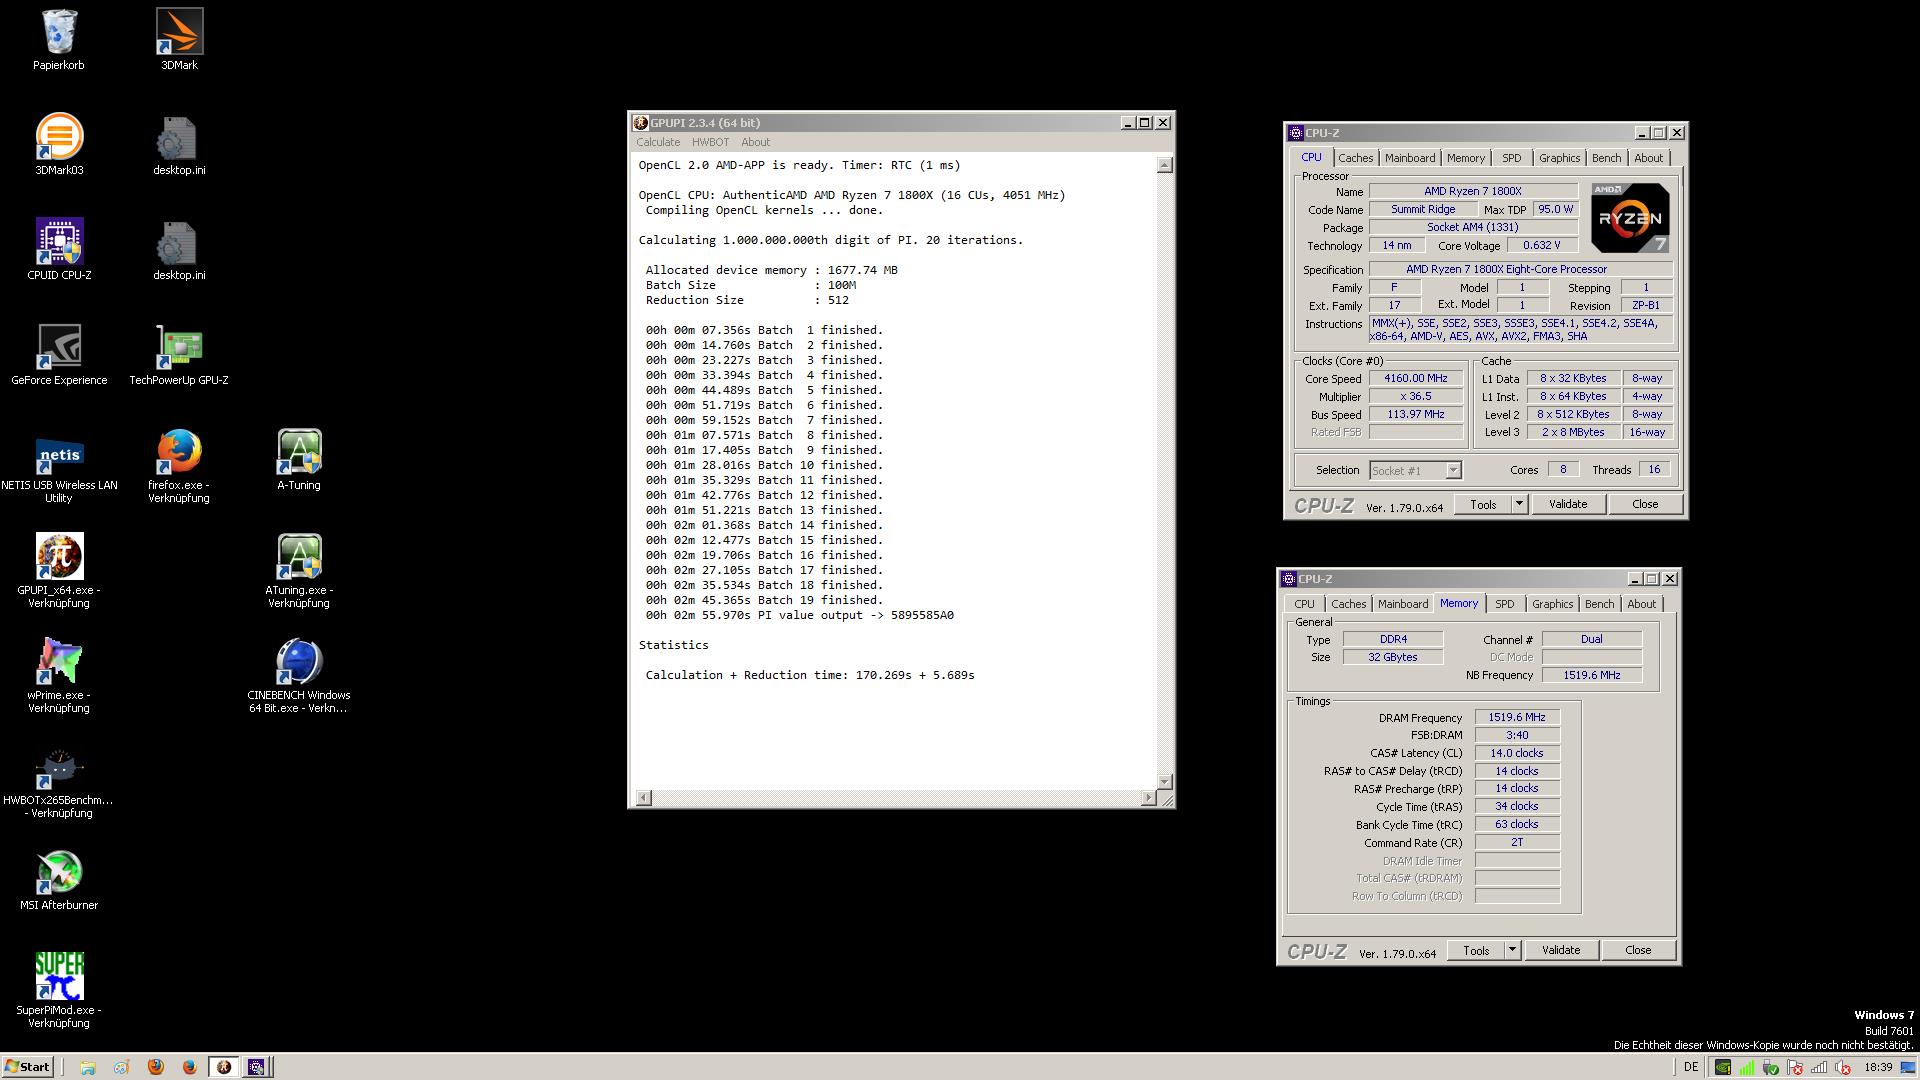Viewport: 1920px width, 1080px height.
Task: Click Close button in lower CPU-Z window
Action: pyautogui.click(x=1638, y=950)
